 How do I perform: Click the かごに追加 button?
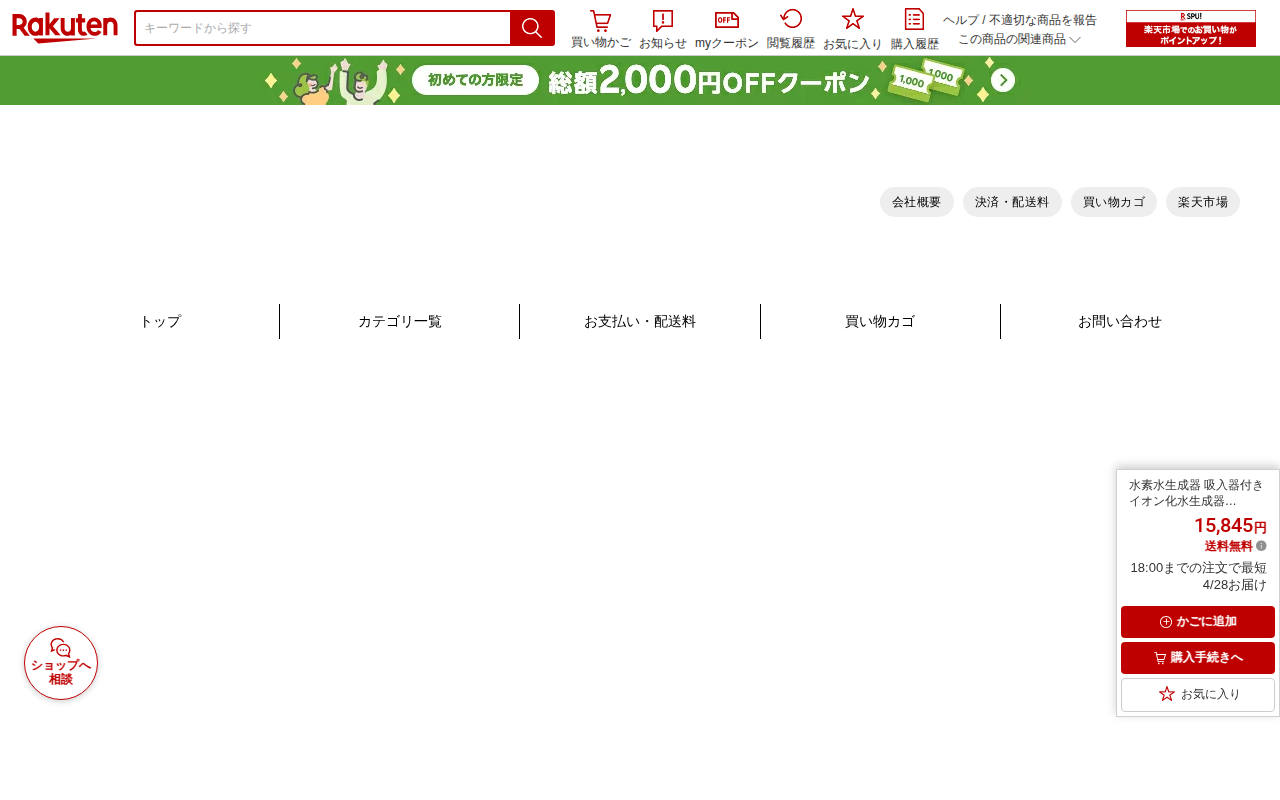pos(1198,622)
